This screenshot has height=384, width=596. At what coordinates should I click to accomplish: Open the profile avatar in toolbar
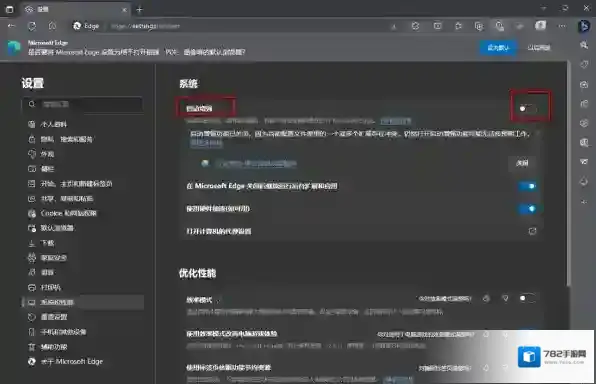tap(541, 25)
